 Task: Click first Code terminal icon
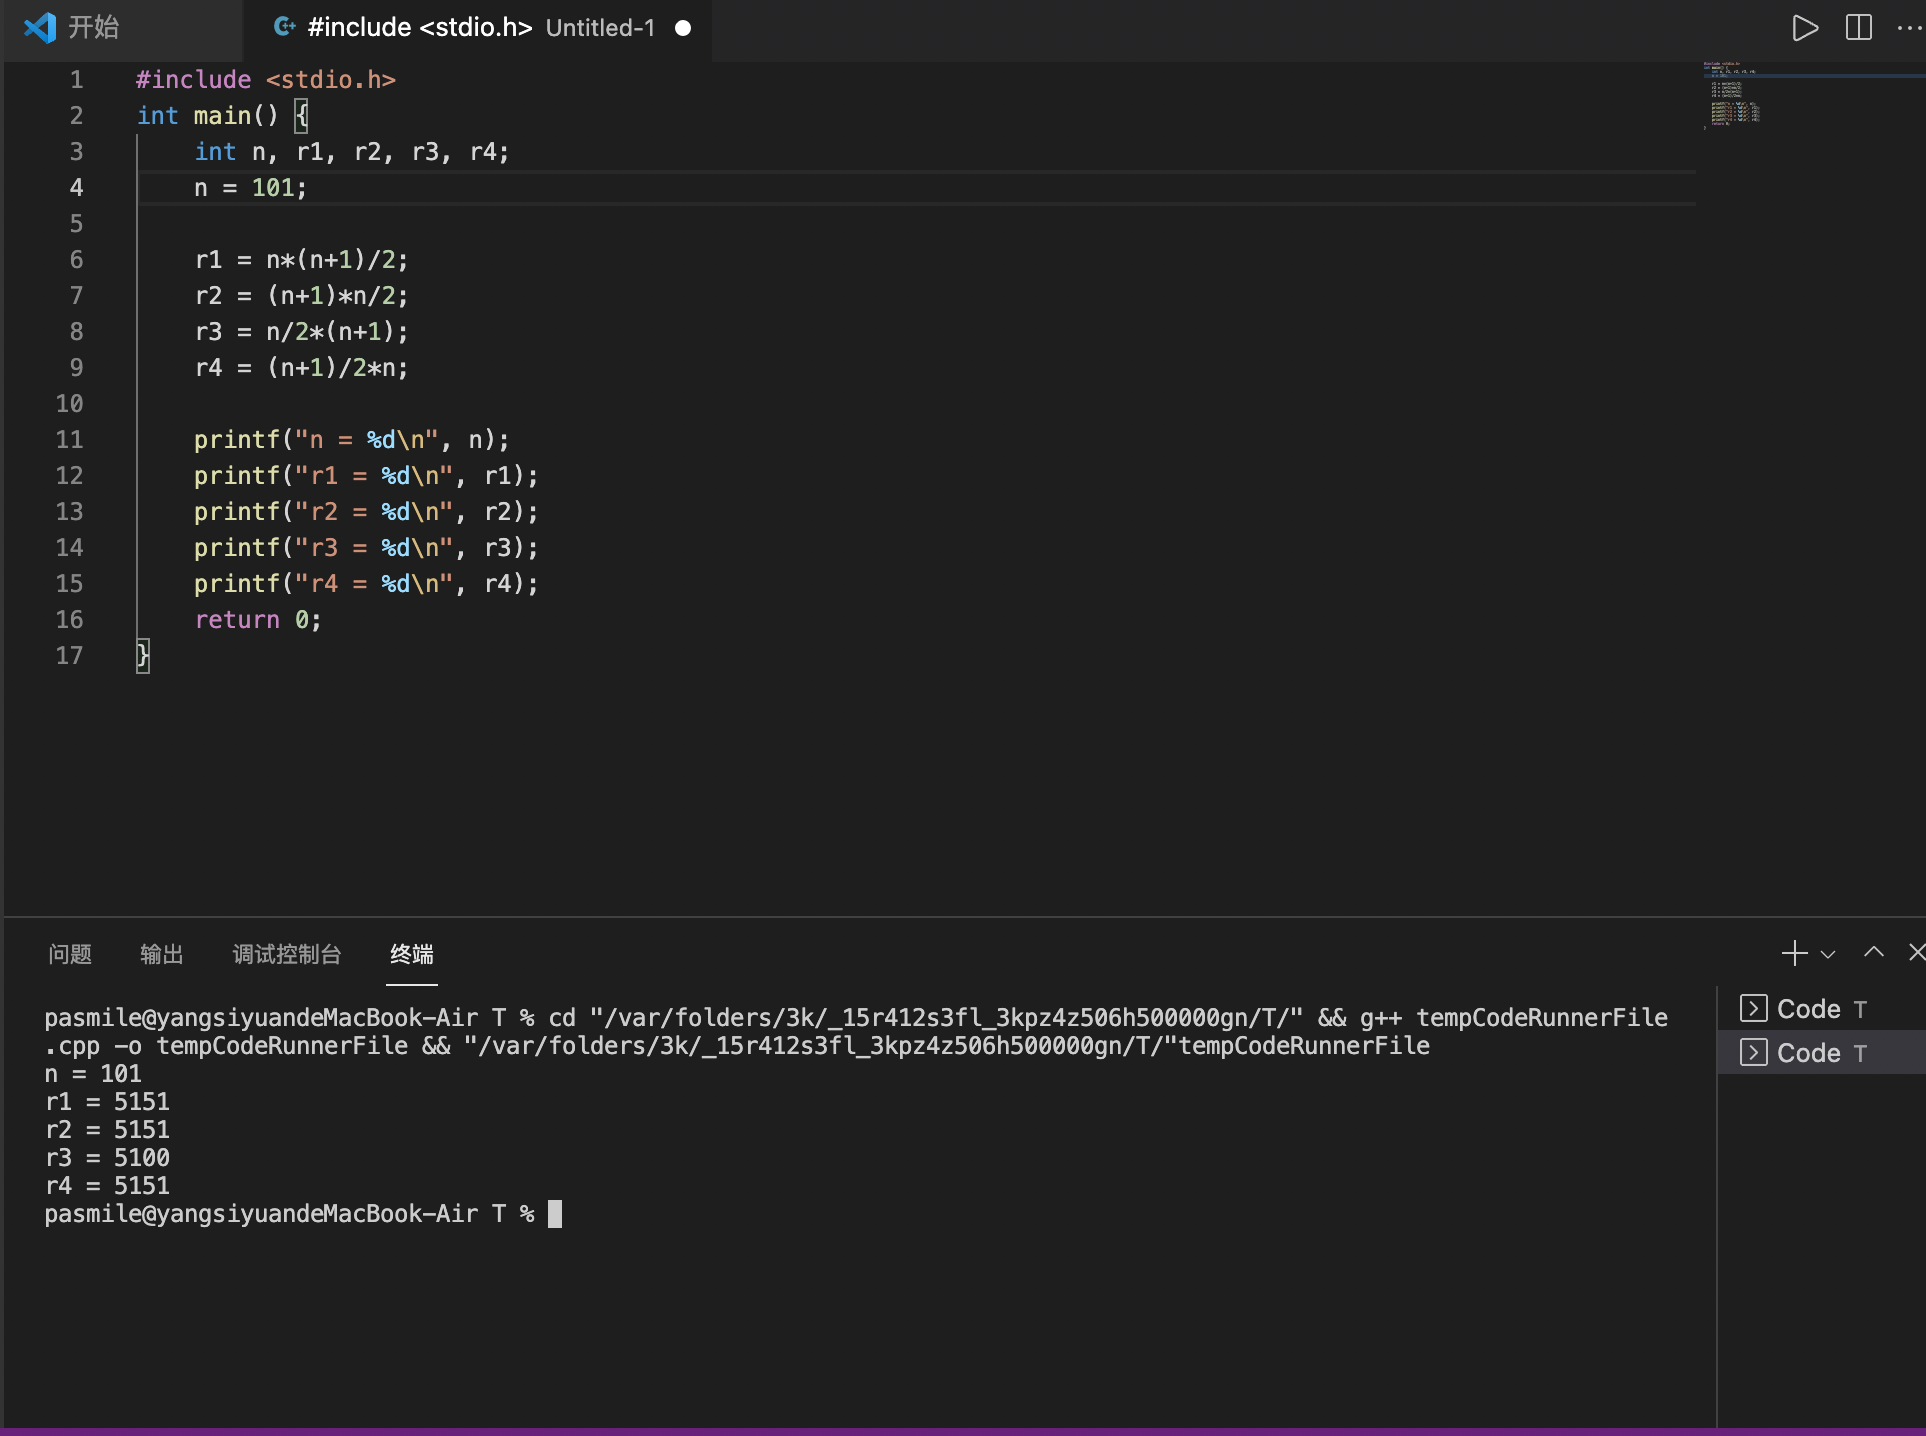point(1753,1008)
